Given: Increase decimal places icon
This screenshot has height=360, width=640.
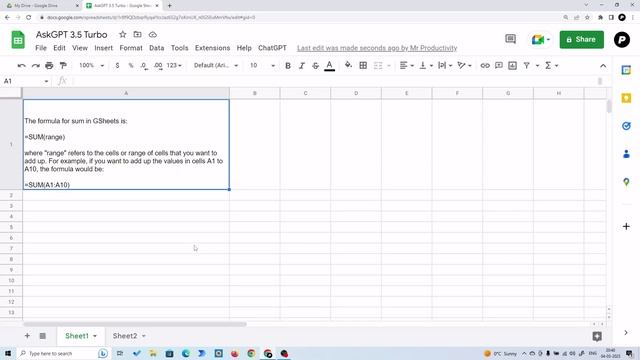Looking at the screenshot, I should [158, 65].
